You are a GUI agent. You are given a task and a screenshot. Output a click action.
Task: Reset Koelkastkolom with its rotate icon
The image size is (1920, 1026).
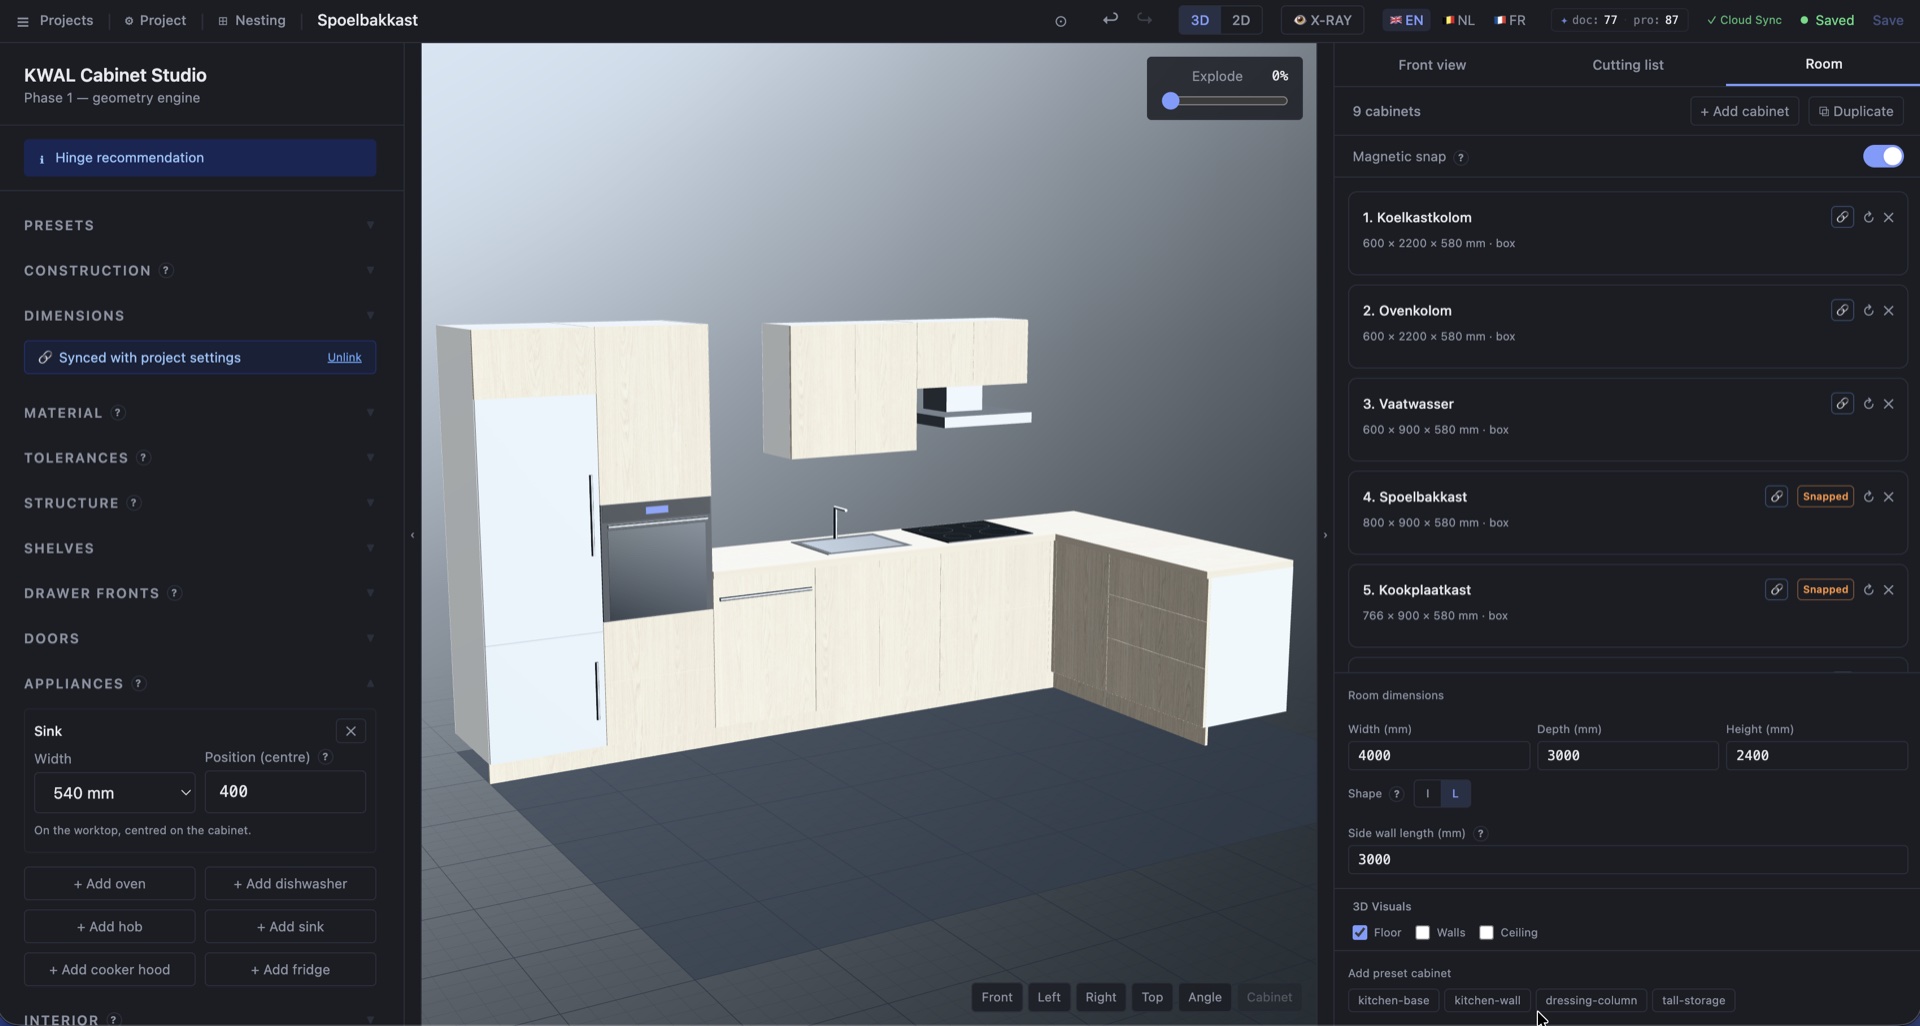pyautogui.click(x=1868, y=217)
